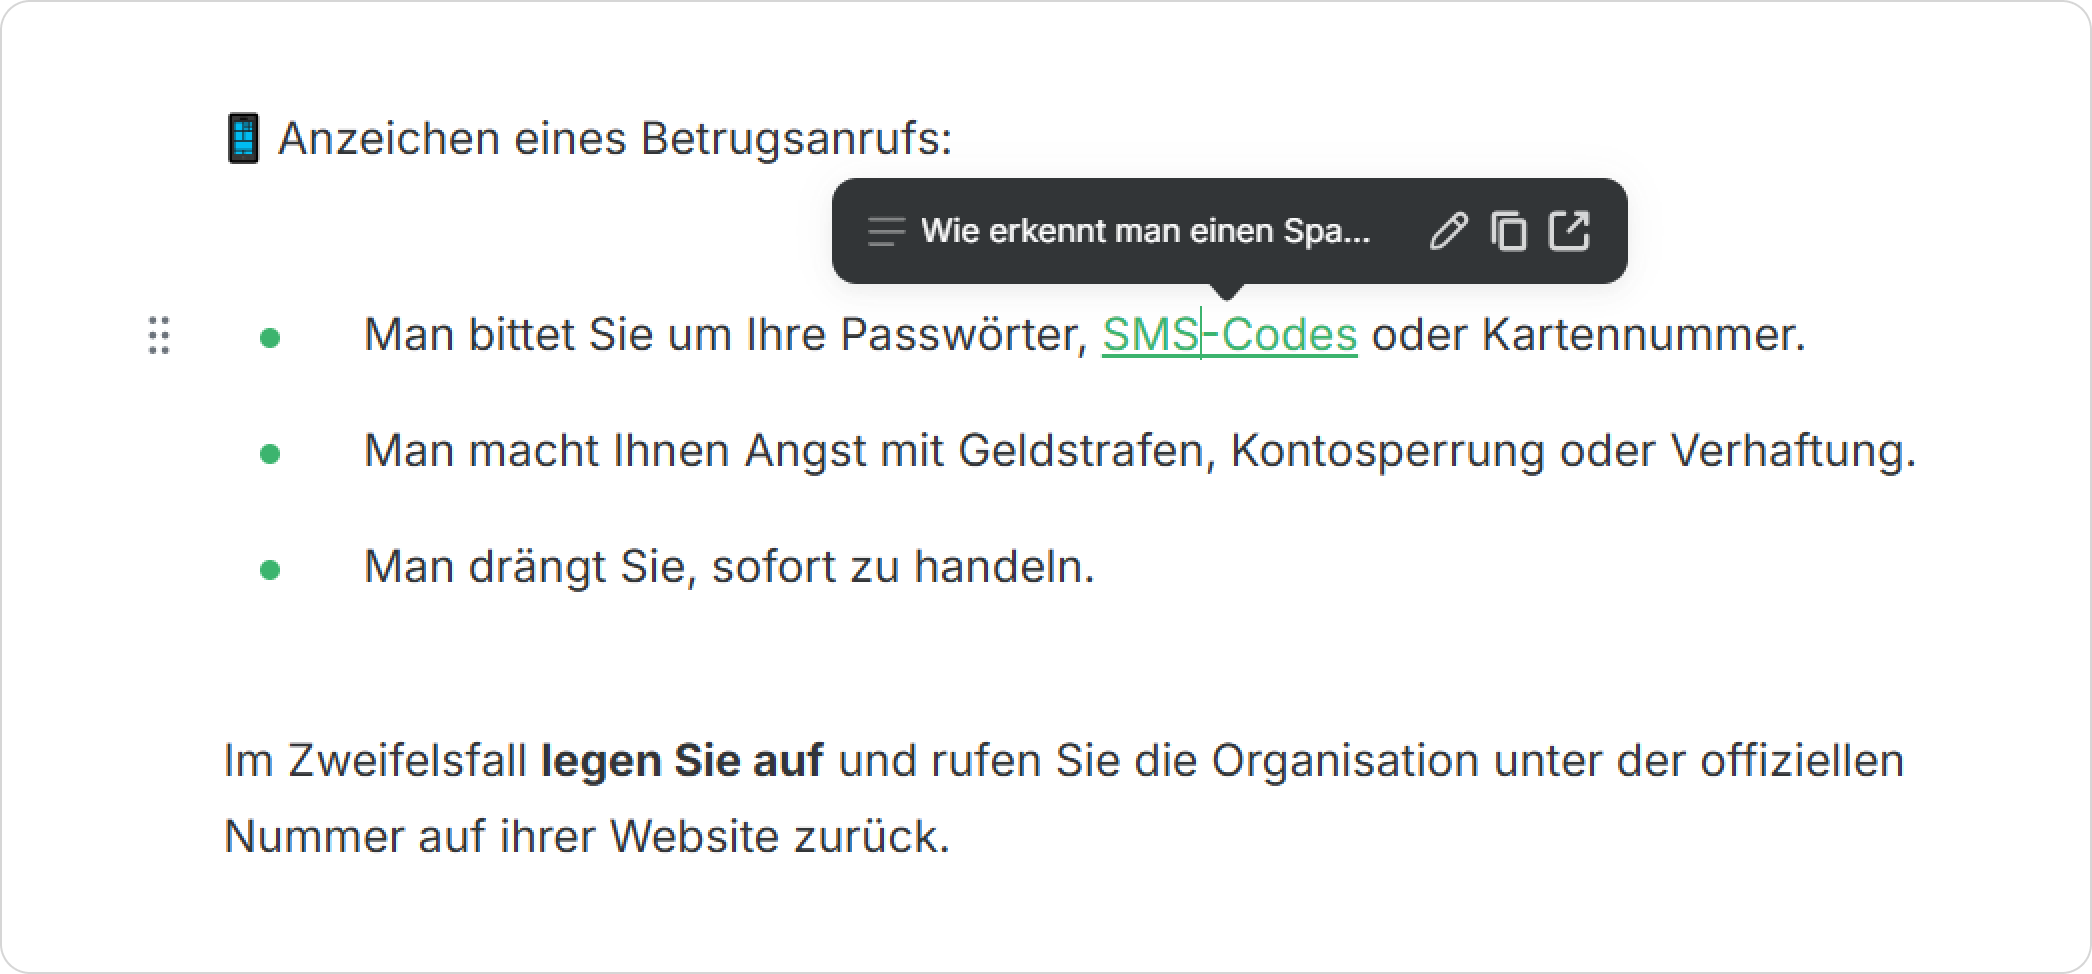Open link in new tab icon

click(1569, 230)
